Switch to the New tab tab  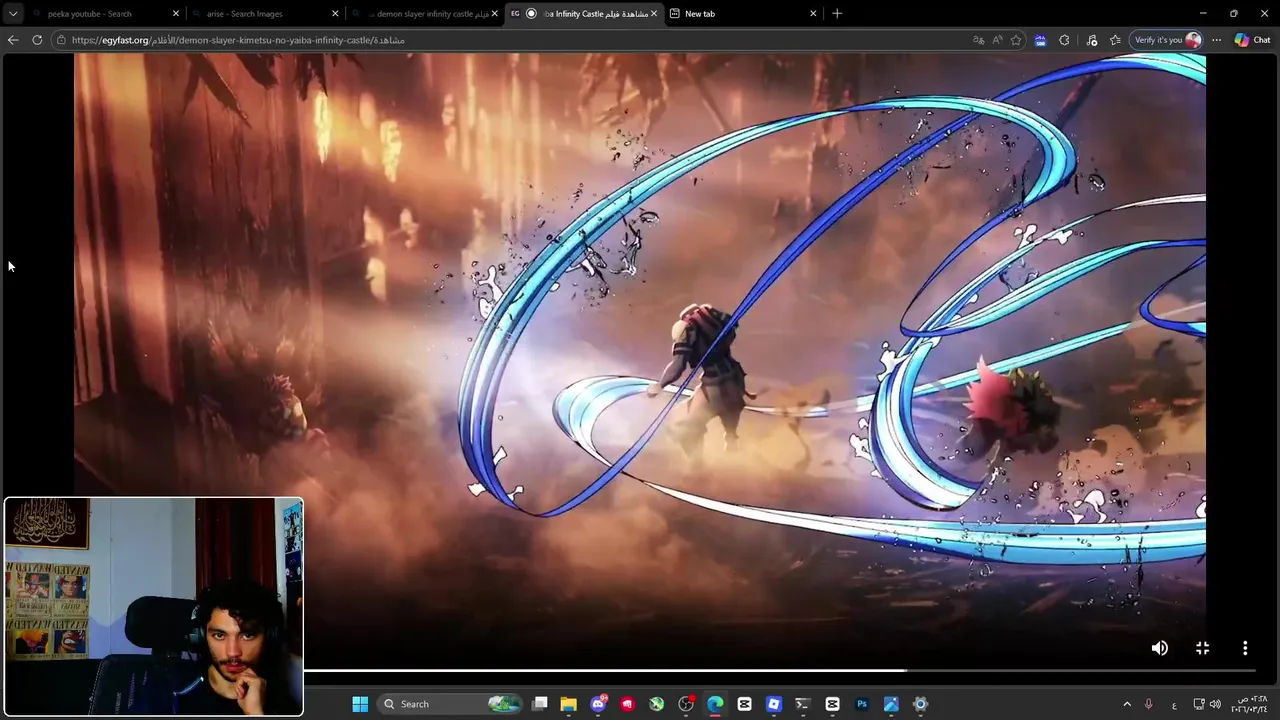[x=743, y=14]
